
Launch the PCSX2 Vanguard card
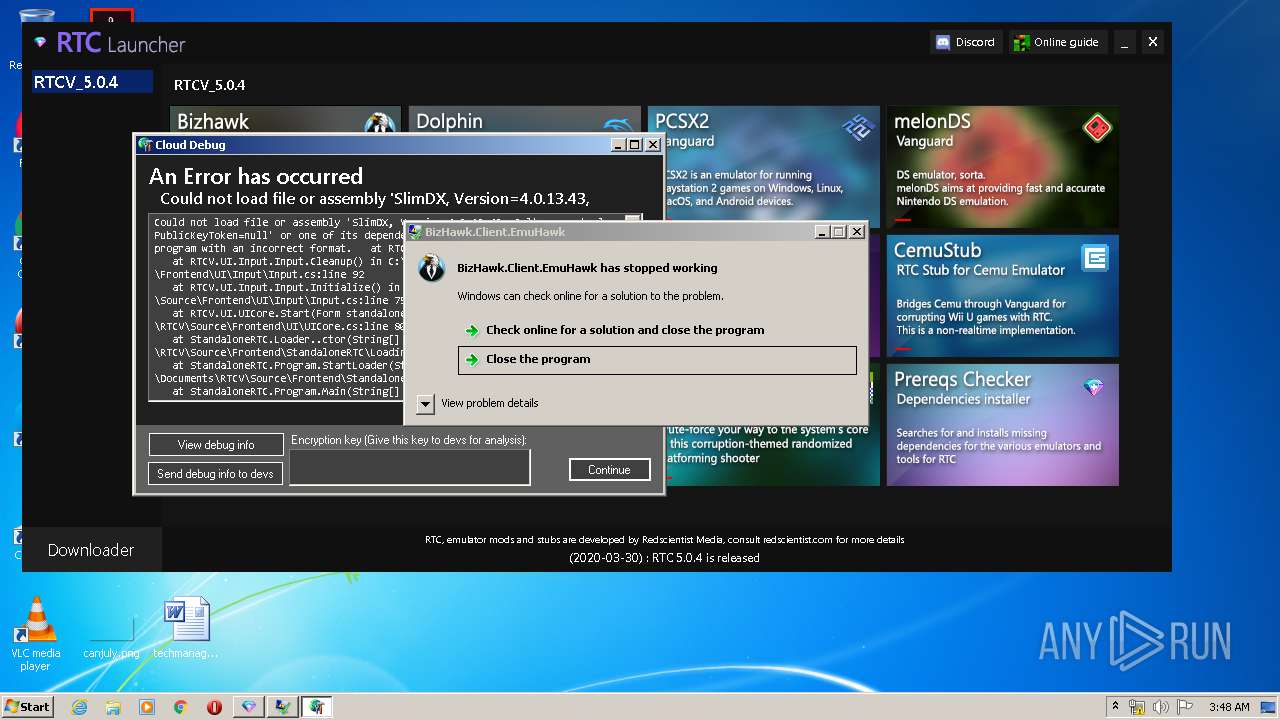764,165
